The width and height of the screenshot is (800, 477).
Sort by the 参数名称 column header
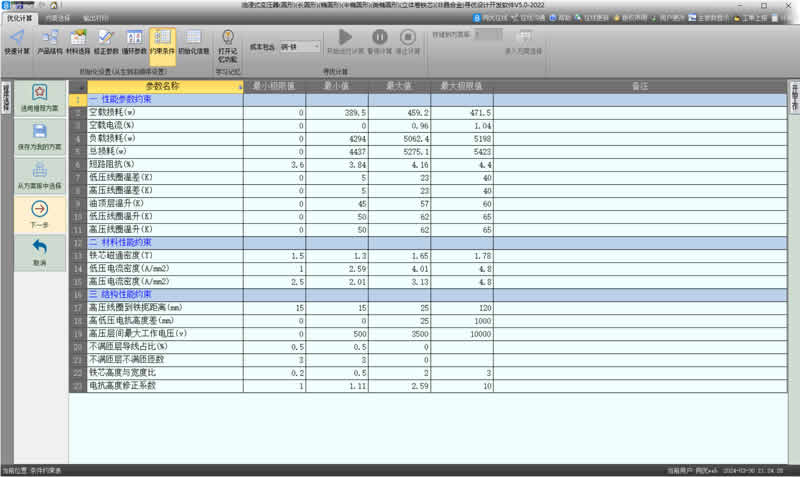click(165, 86)
